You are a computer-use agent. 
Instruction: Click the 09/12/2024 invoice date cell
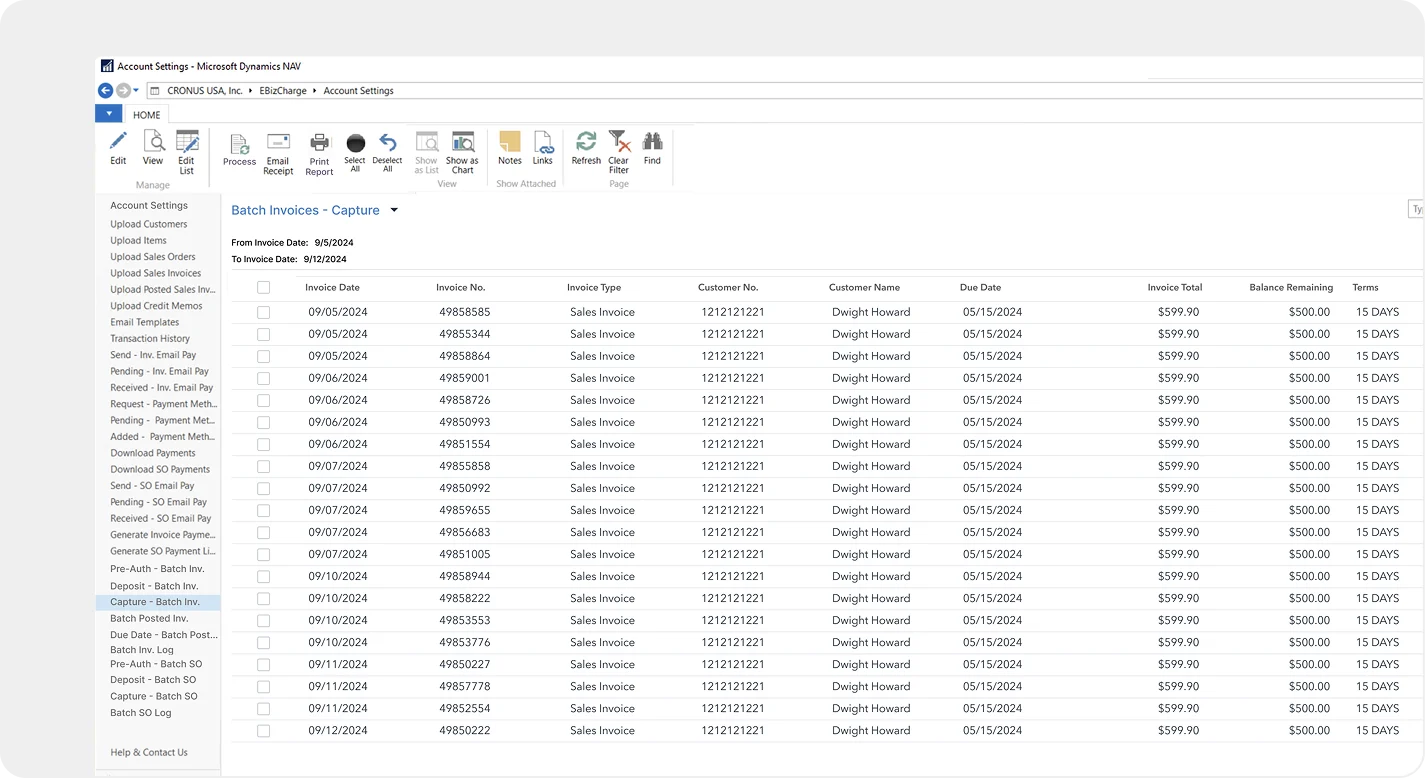click(338, 730)
